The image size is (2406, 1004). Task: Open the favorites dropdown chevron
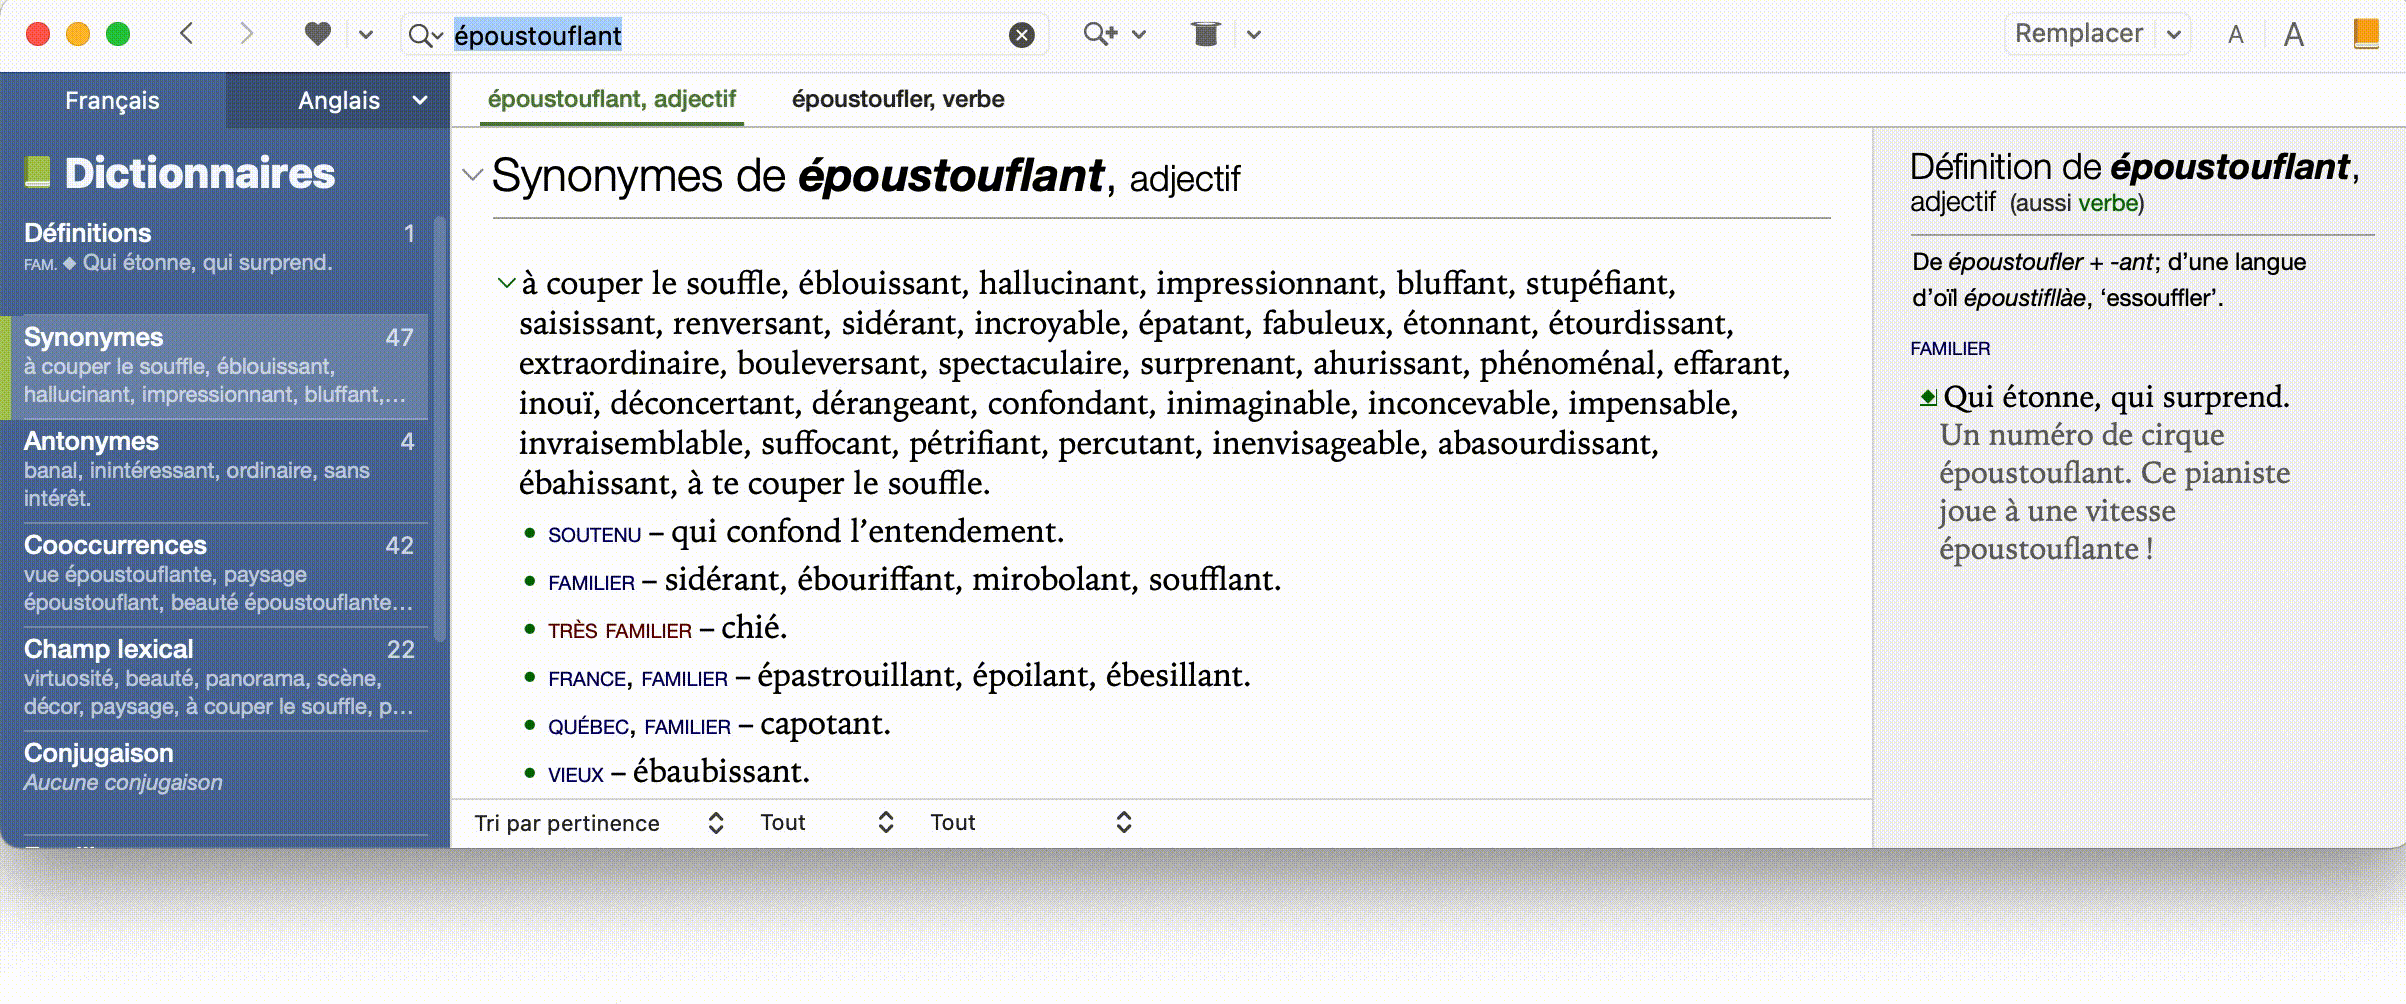click(366, 35)
